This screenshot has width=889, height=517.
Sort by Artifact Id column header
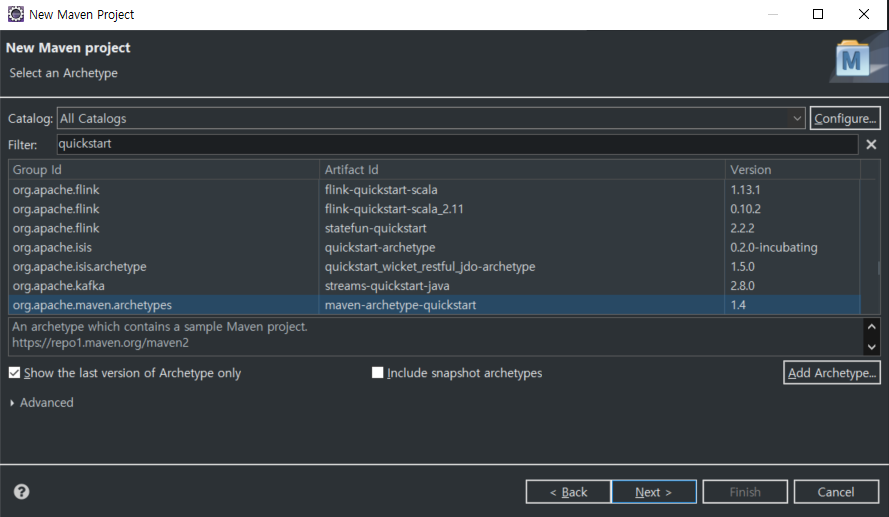(x=522, y=169)
